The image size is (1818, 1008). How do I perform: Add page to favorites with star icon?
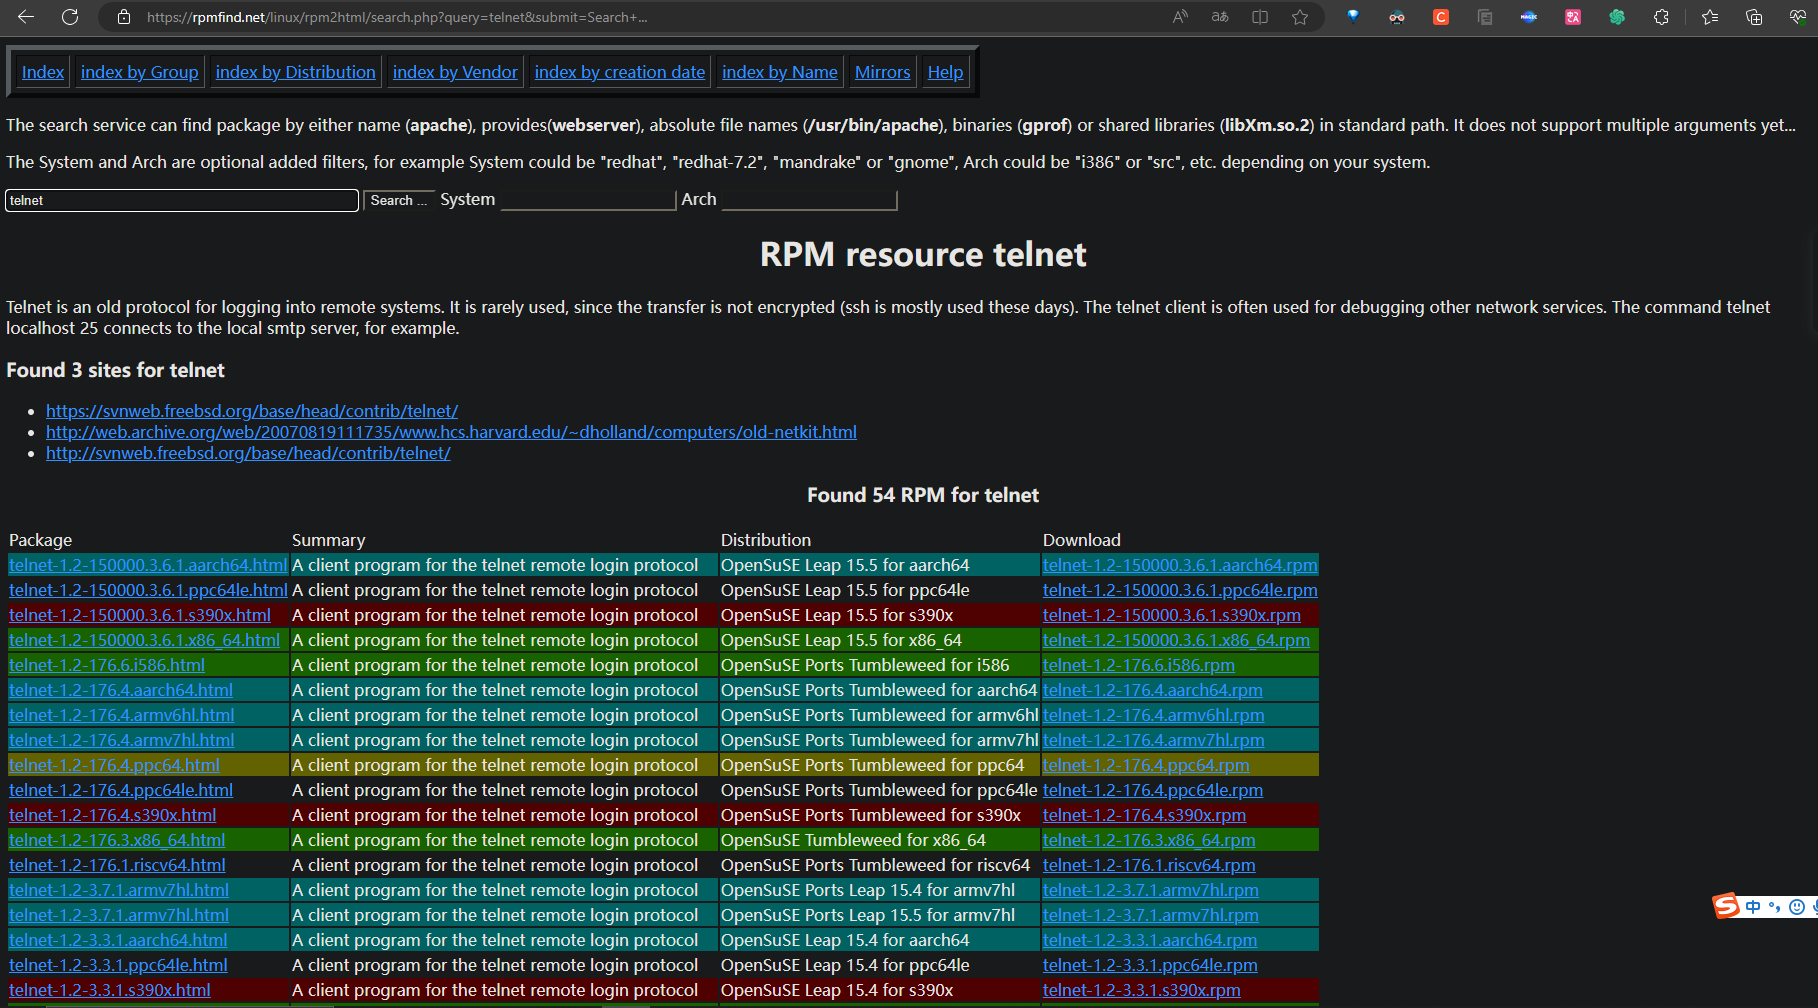(x=1300, y=17)
